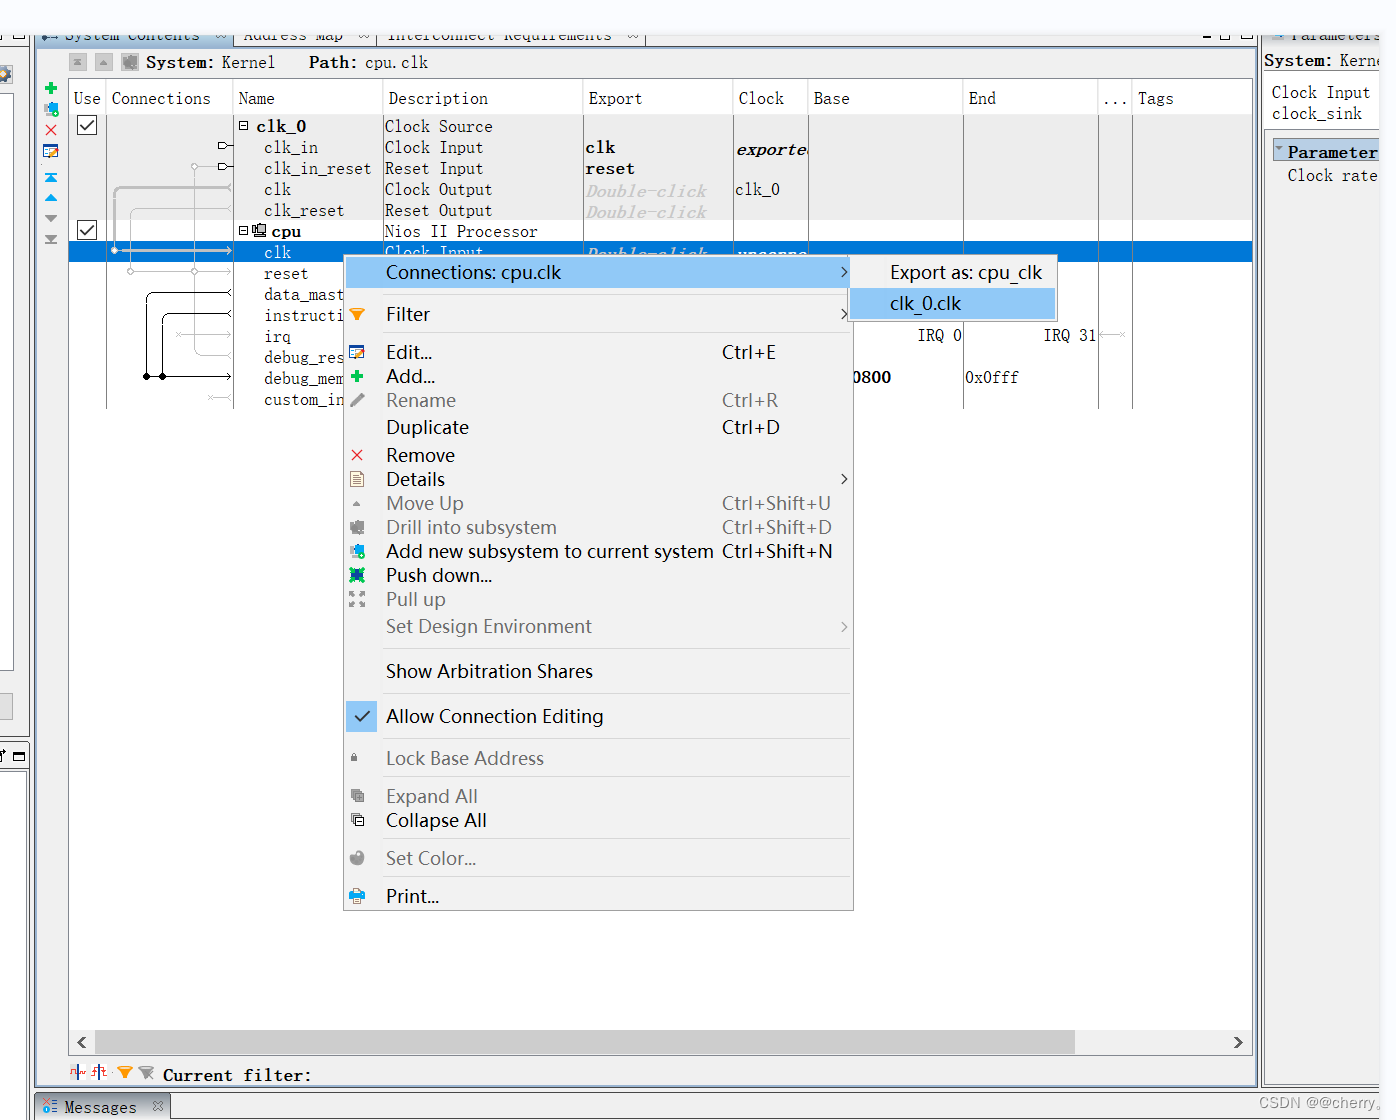This screenshot has width=1396, height=1120.
Task: Switch to the Address Map tab
Action: point(293,36)
